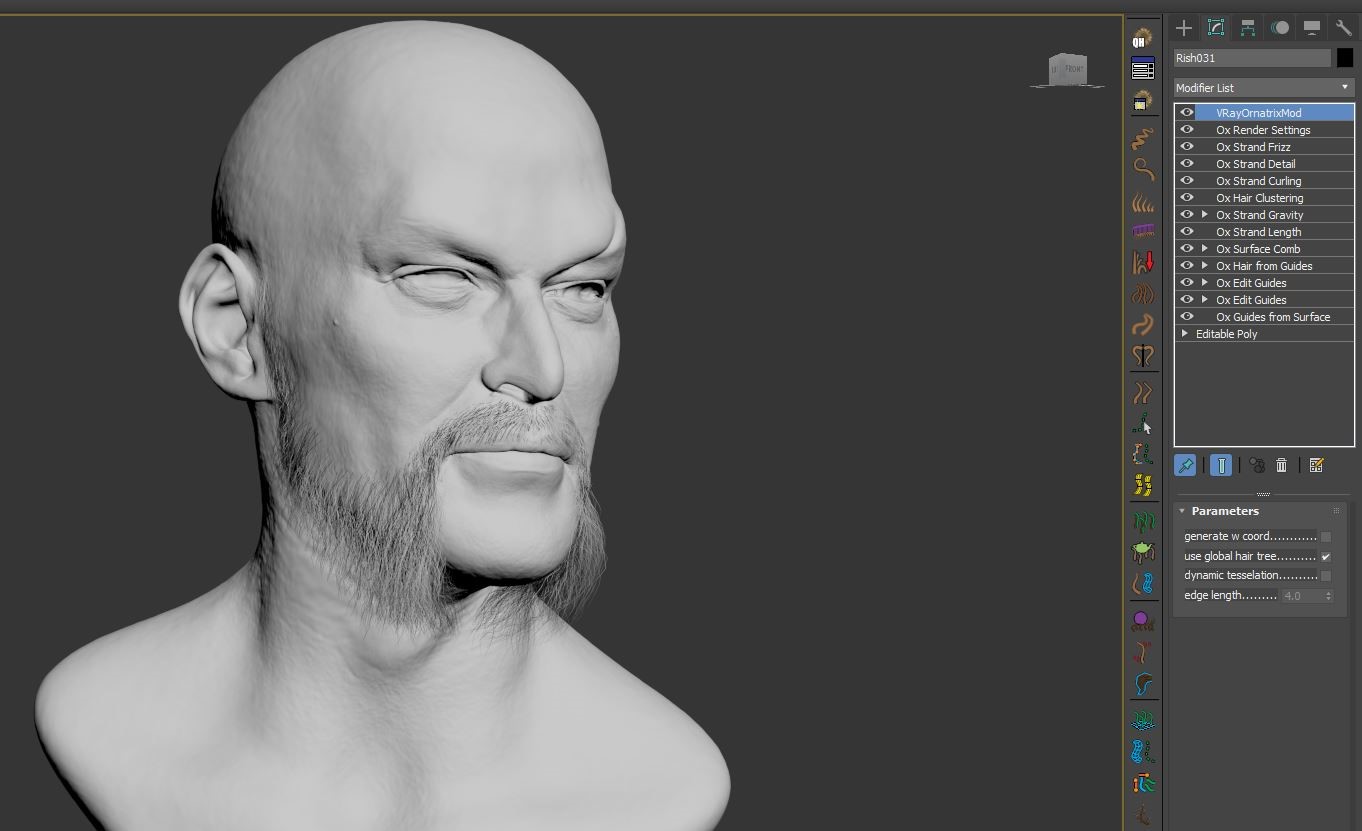Open configure modifier sets
The height and width of the screenshot is (831, 1362).
(1316, 465)
